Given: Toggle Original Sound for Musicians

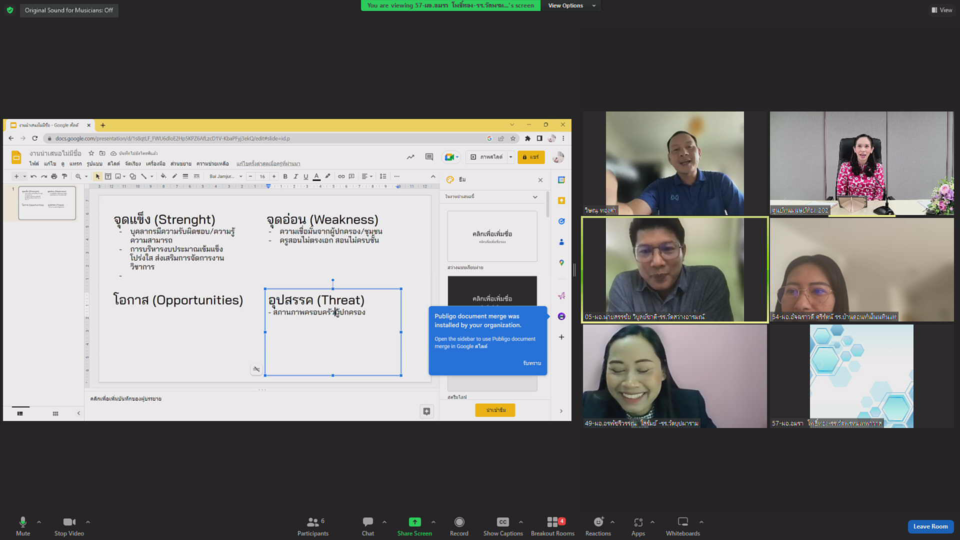Looking at the screenshot, I should point(69,10).
